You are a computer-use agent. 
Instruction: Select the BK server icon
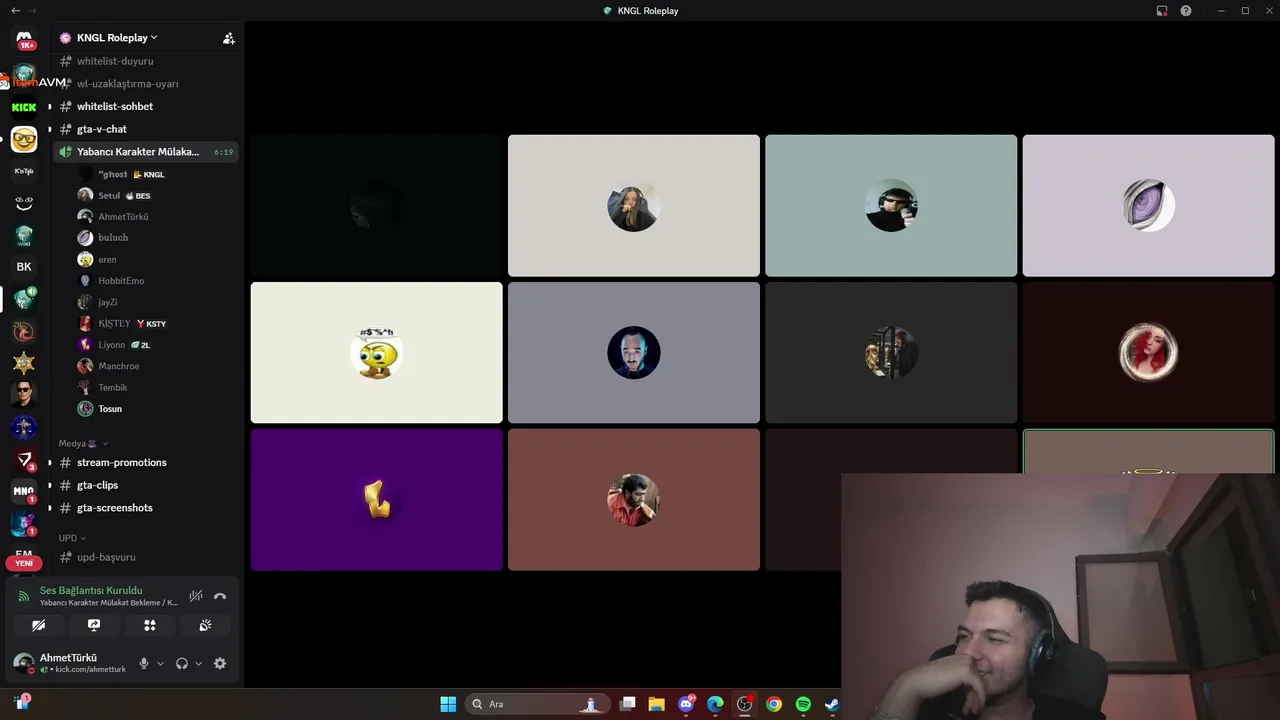point(24,267)
